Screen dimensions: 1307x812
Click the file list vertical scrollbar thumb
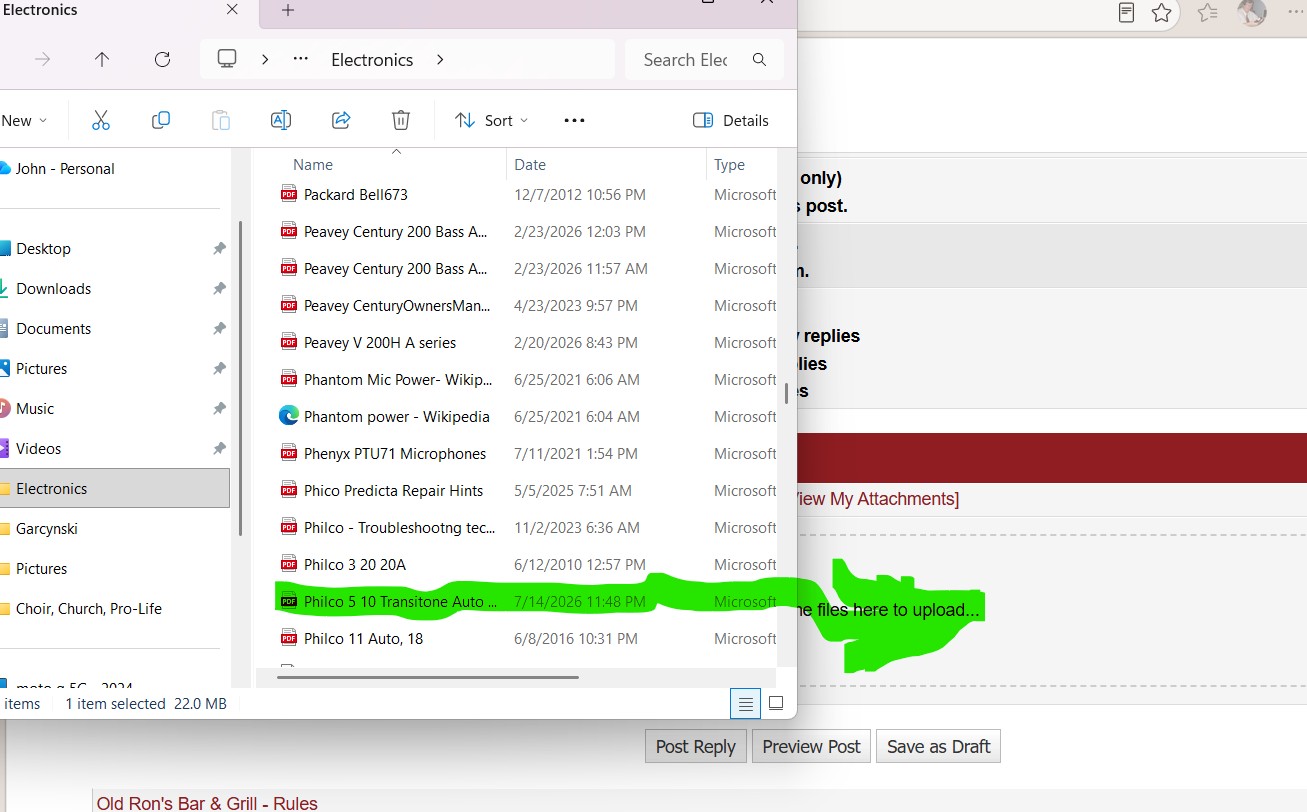pyautogui.click(x=786, y=393)
